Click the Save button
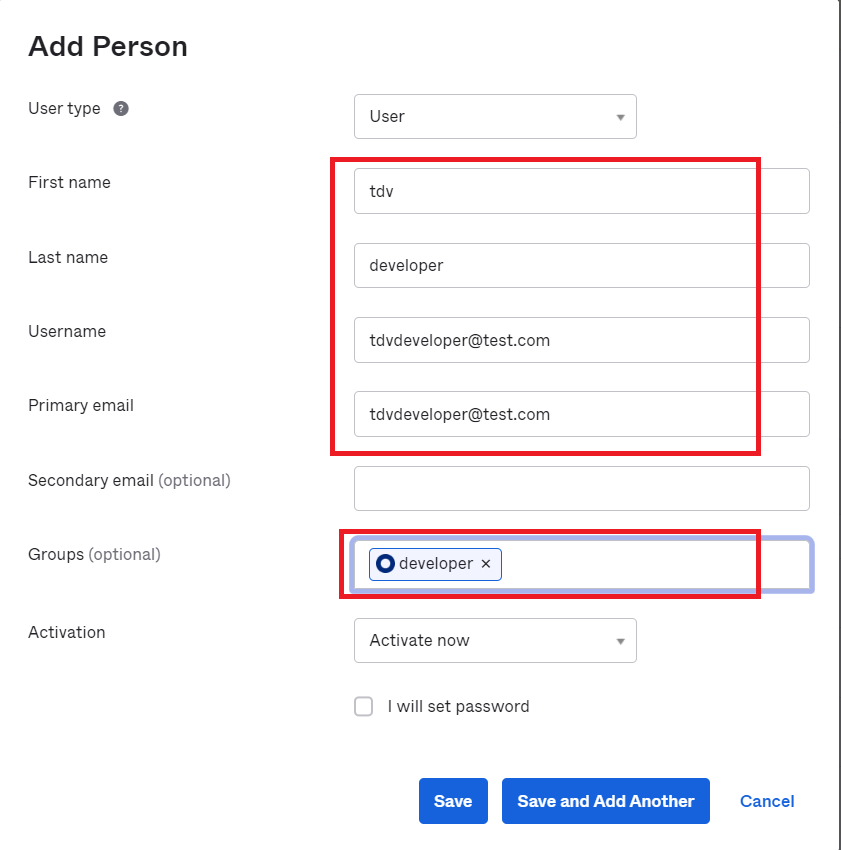841x850 pixels. click(453, 801)
